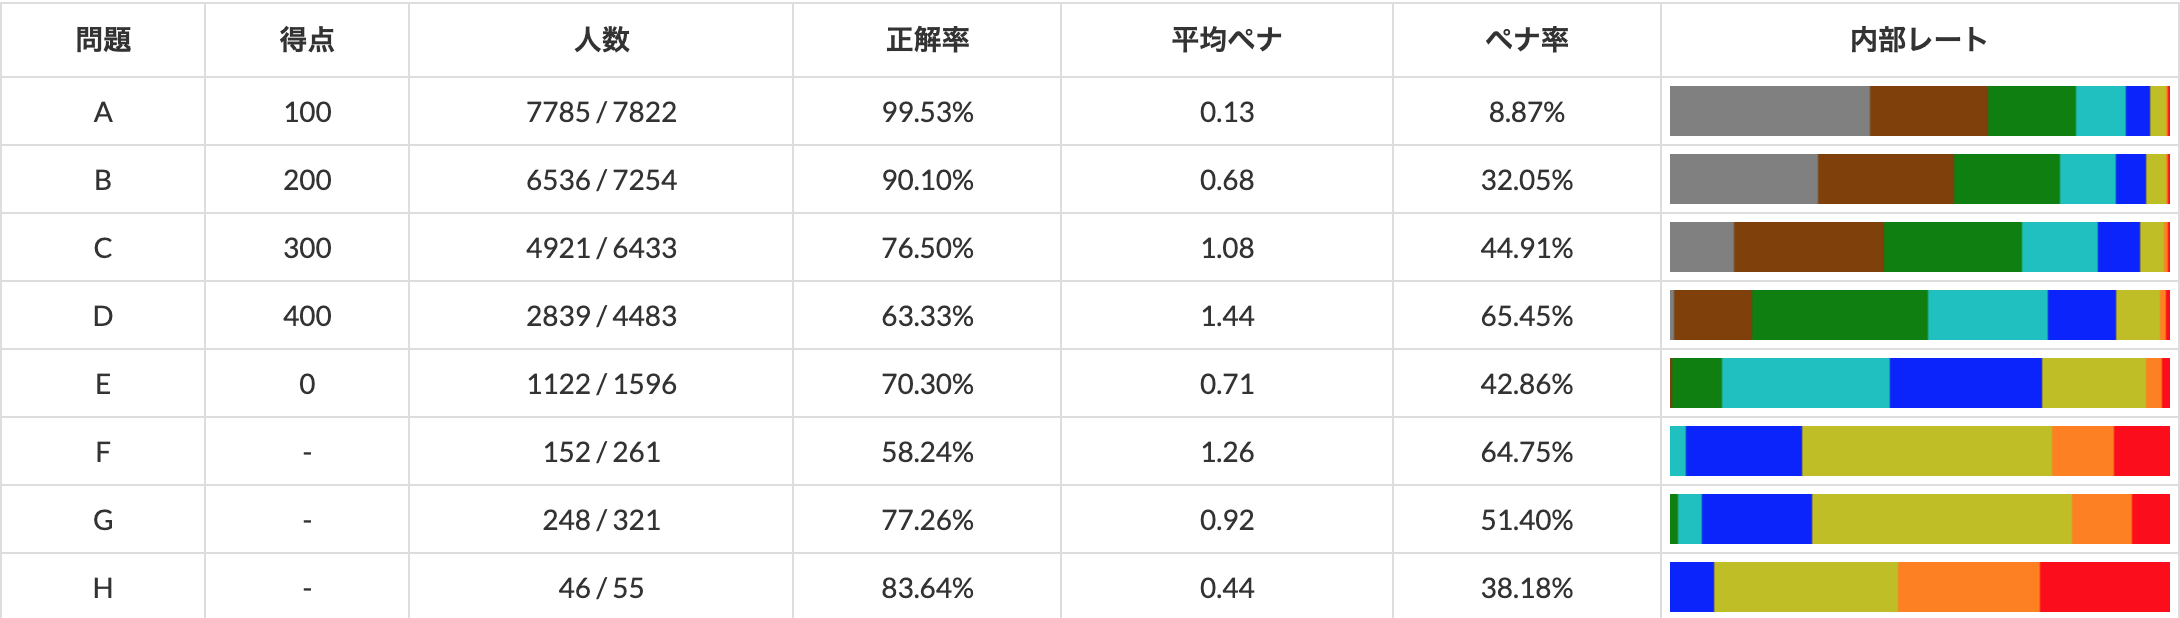This screenshot has width=2180, height=618.
Task: Select problem H row label
Action: (x=103, y=588)
